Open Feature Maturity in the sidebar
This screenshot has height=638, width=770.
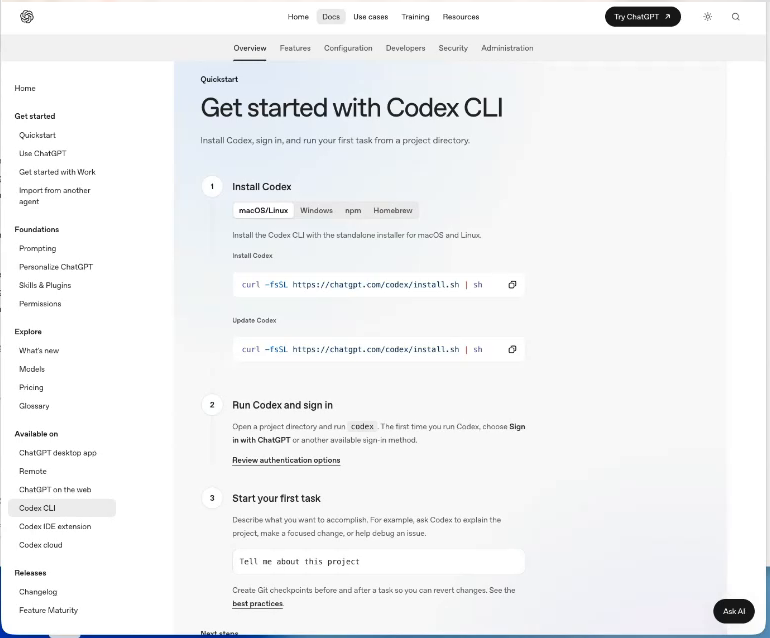[49, 610]
